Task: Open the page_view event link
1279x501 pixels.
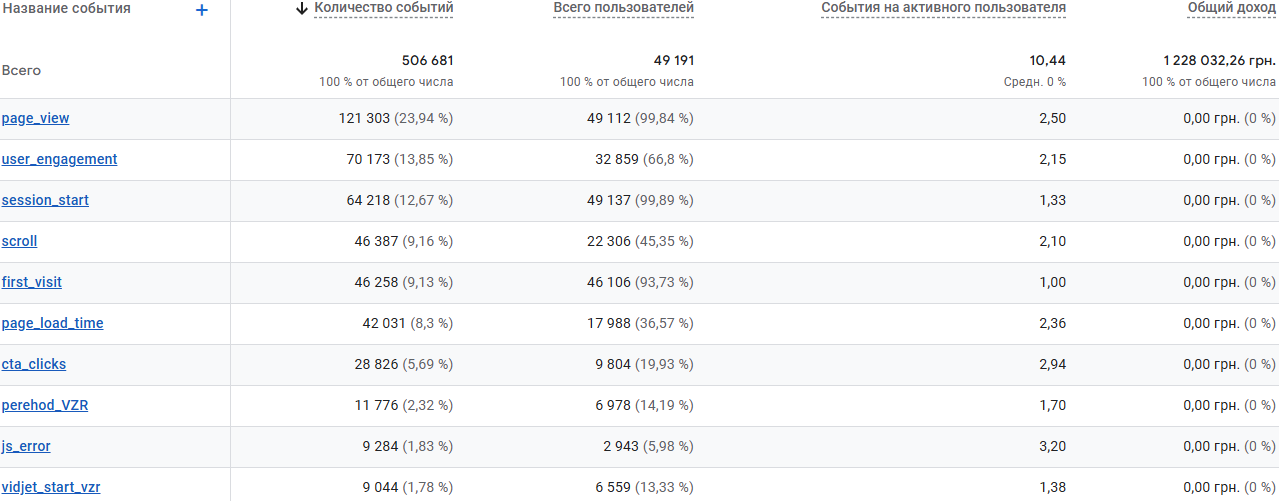Action: [x=36, y=118]
